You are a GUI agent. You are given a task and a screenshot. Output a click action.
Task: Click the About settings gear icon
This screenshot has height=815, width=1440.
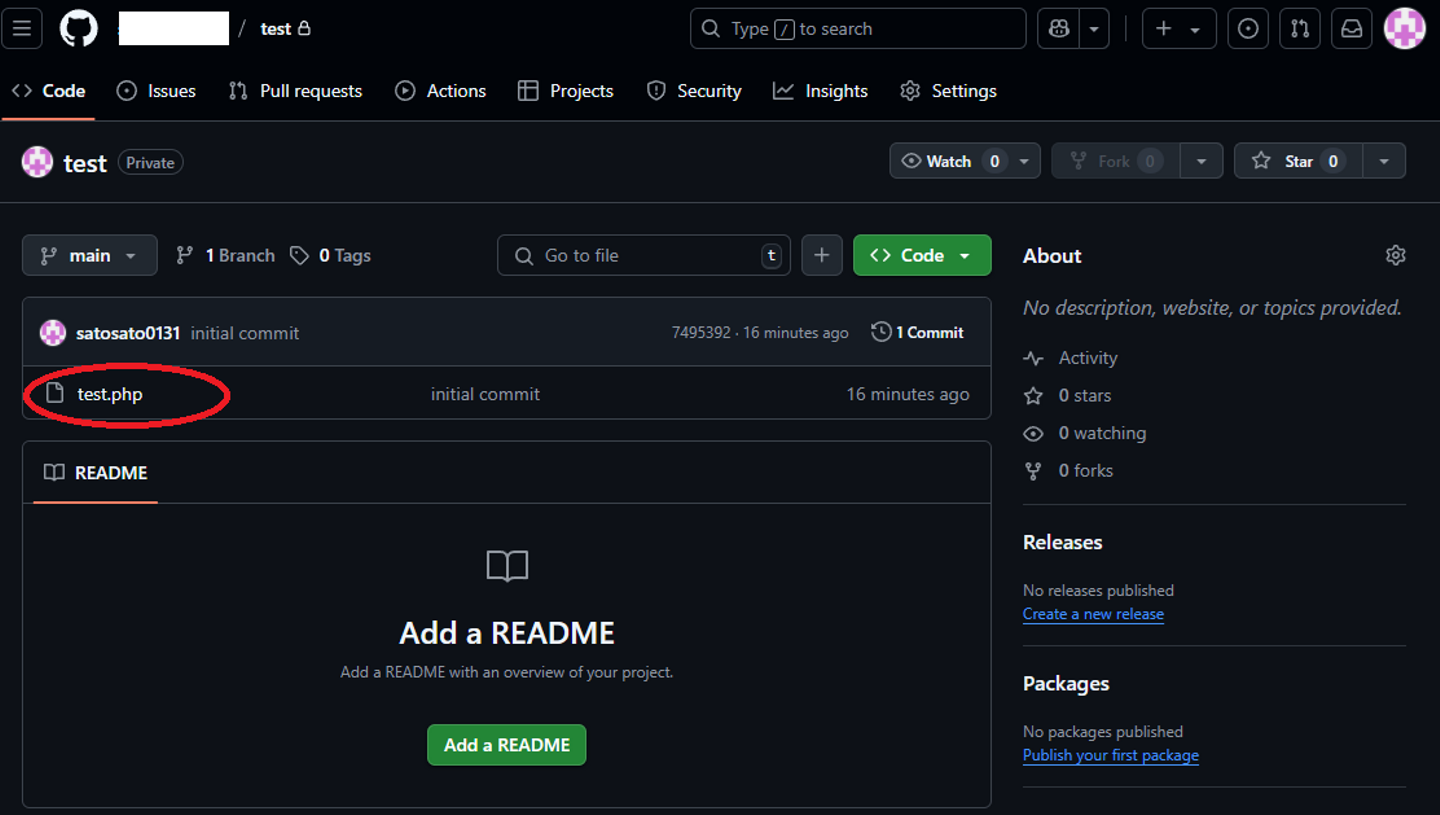pos(1396,256)
